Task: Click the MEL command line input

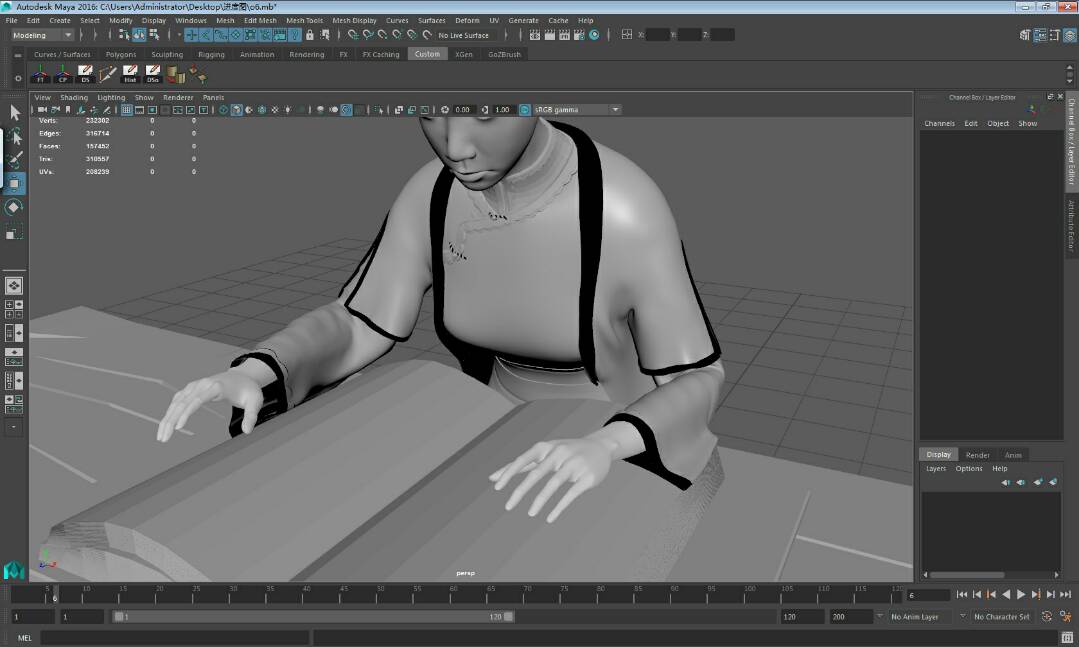Action: (173, 638)
